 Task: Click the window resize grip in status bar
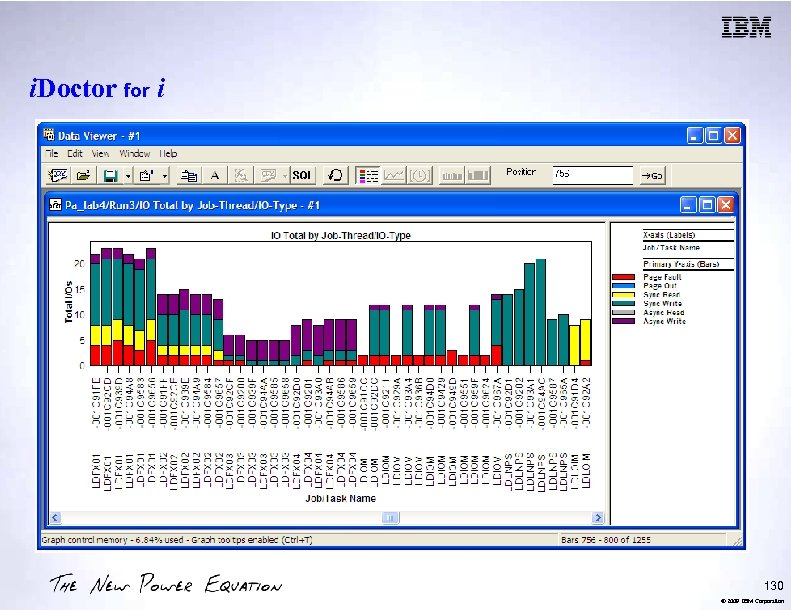pyautogui.click(x=738, y=541)
